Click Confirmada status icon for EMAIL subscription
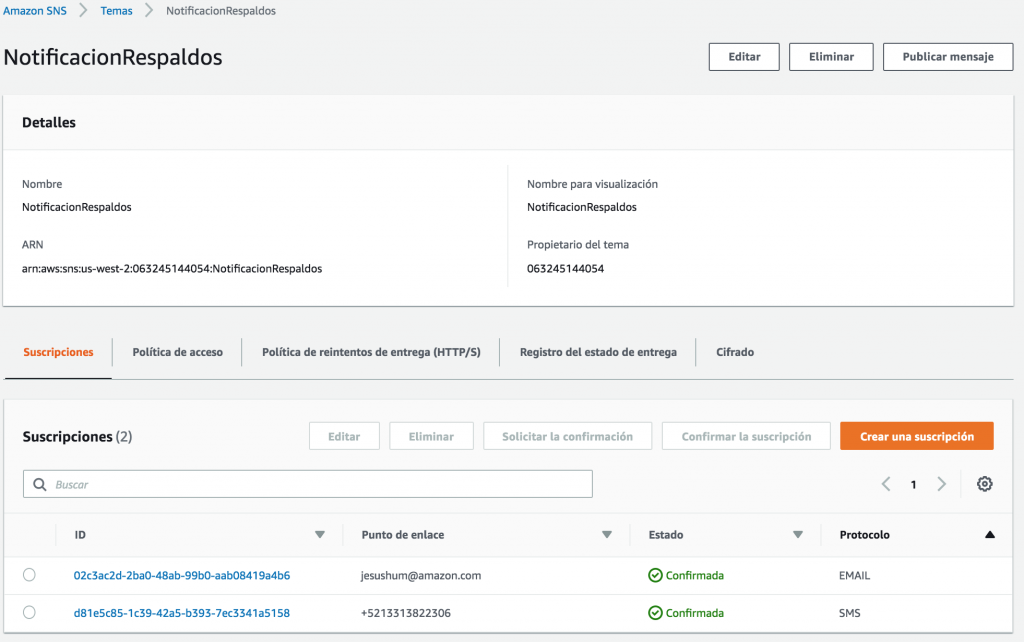This screenshot has width=1024, height=642. click(655, 575)
